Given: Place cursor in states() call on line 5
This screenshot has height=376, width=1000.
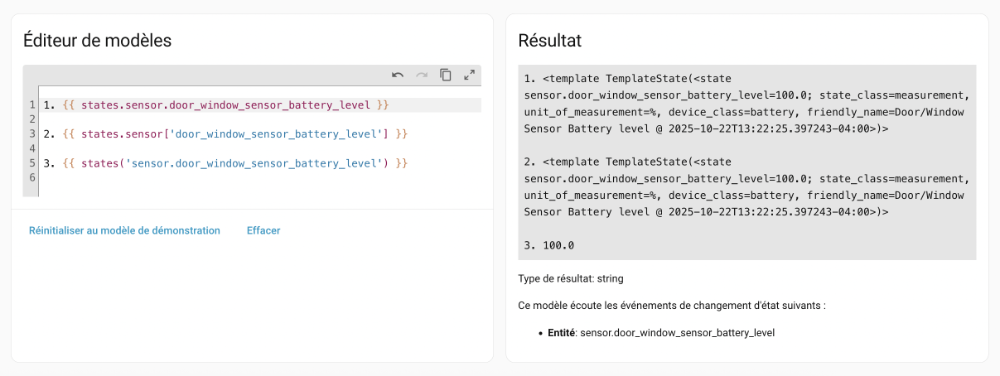Looking at the screenshot, I should 225,163.
